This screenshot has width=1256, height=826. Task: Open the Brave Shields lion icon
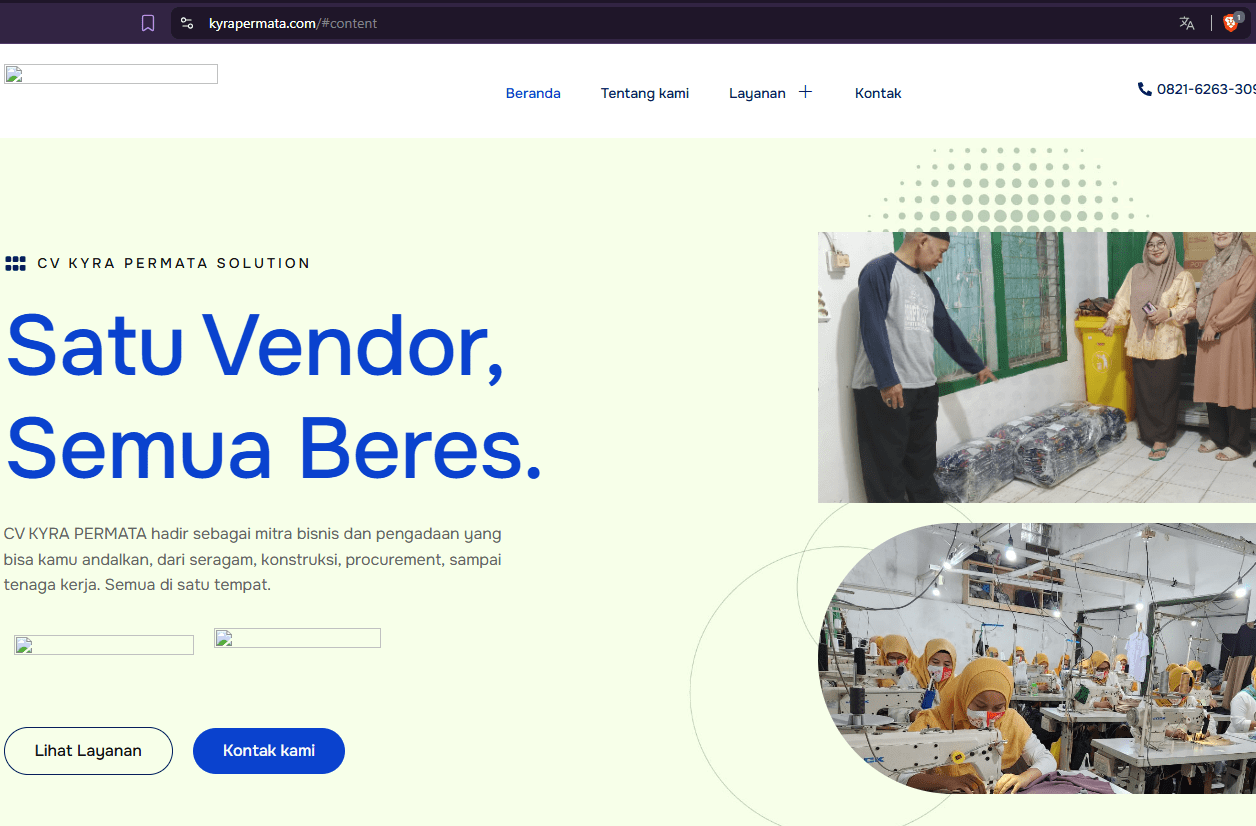click(1232, 22)
